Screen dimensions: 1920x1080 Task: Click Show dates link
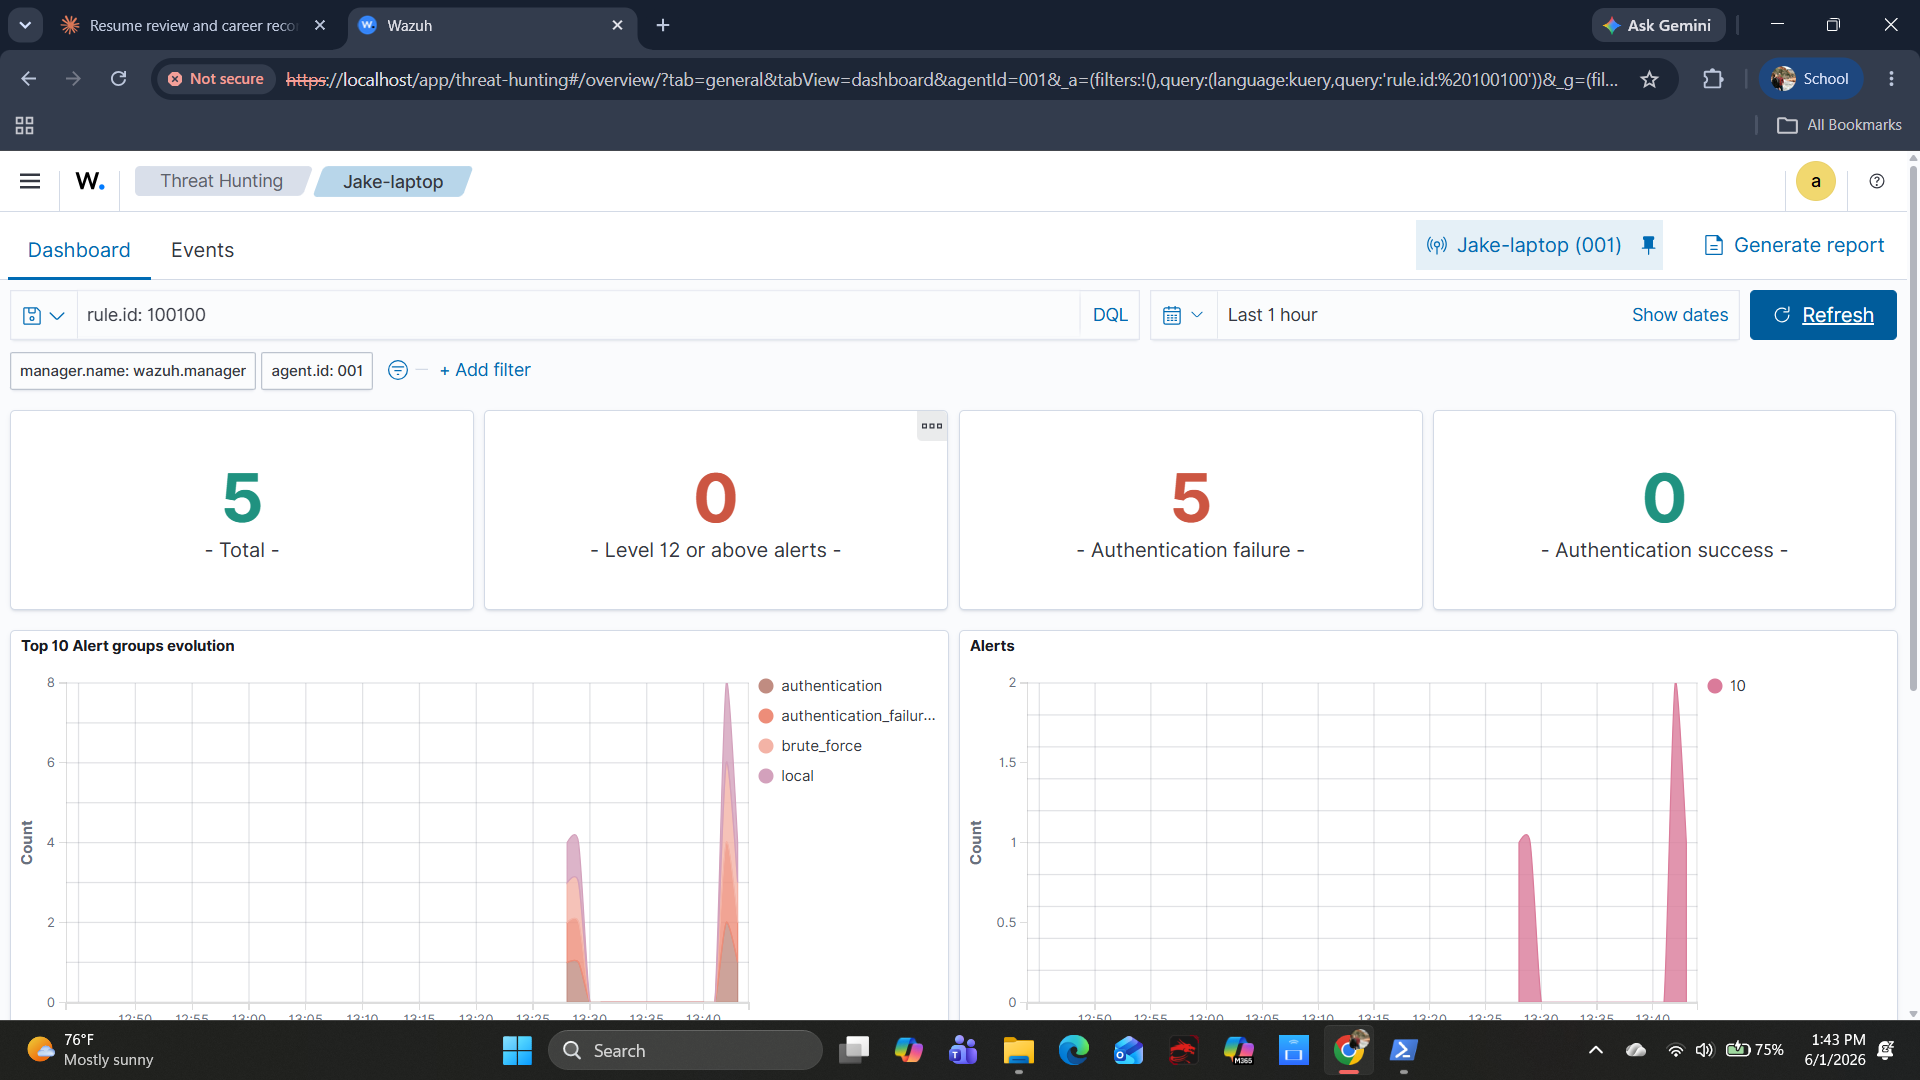point(1680,315)
